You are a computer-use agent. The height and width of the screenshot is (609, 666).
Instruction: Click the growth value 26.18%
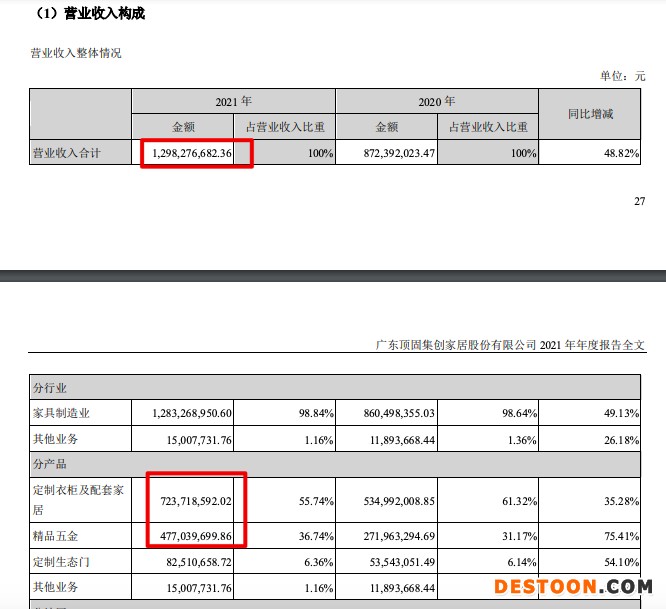point(621,440)
